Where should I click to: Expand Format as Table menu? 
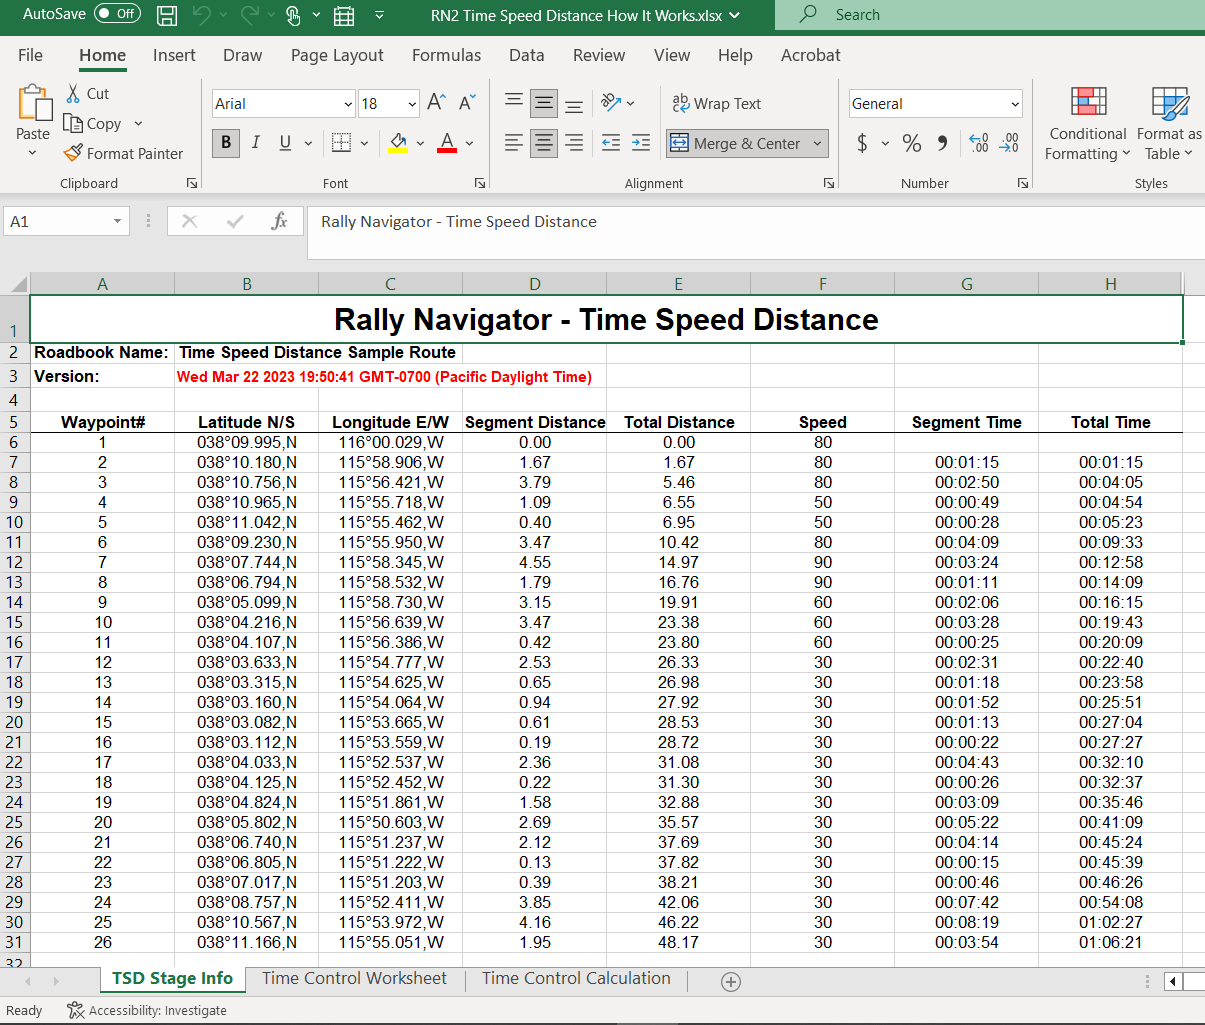coord(1169,143)
